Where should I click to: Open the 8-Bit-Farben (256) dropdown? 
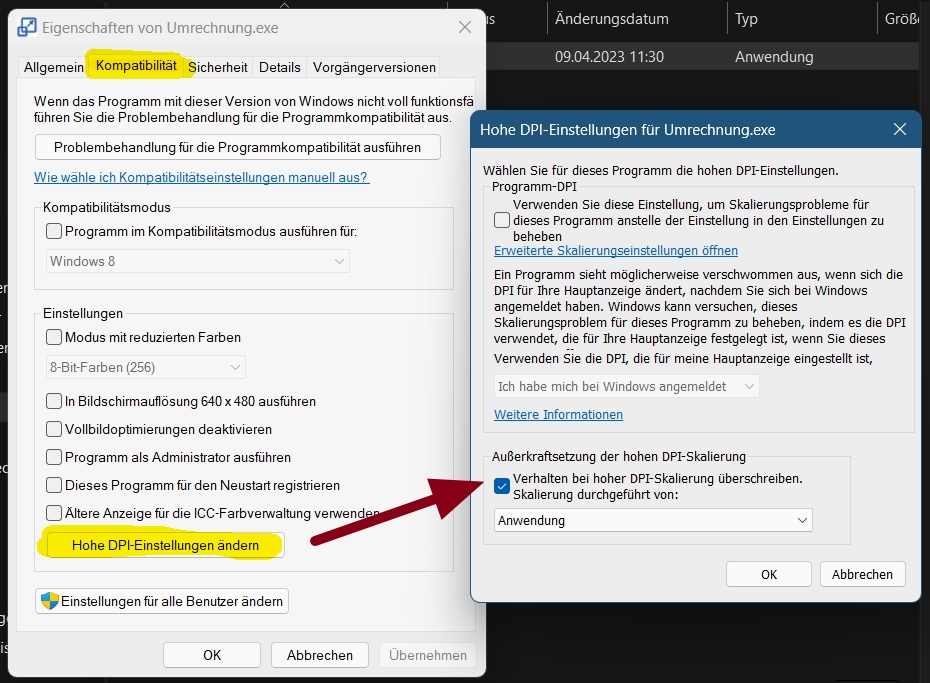coord(146,367)
